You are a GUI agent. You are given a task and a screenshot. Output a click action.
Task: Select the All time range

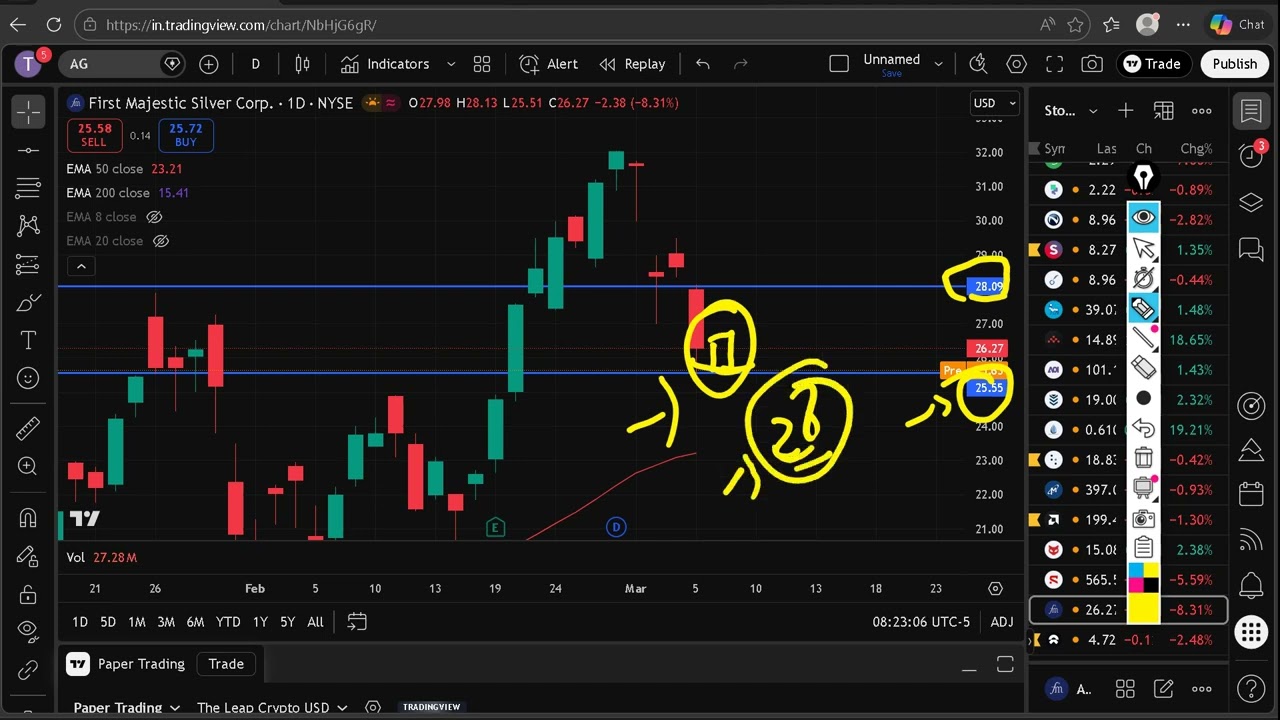pyautogui.click(x=315, y=622)
